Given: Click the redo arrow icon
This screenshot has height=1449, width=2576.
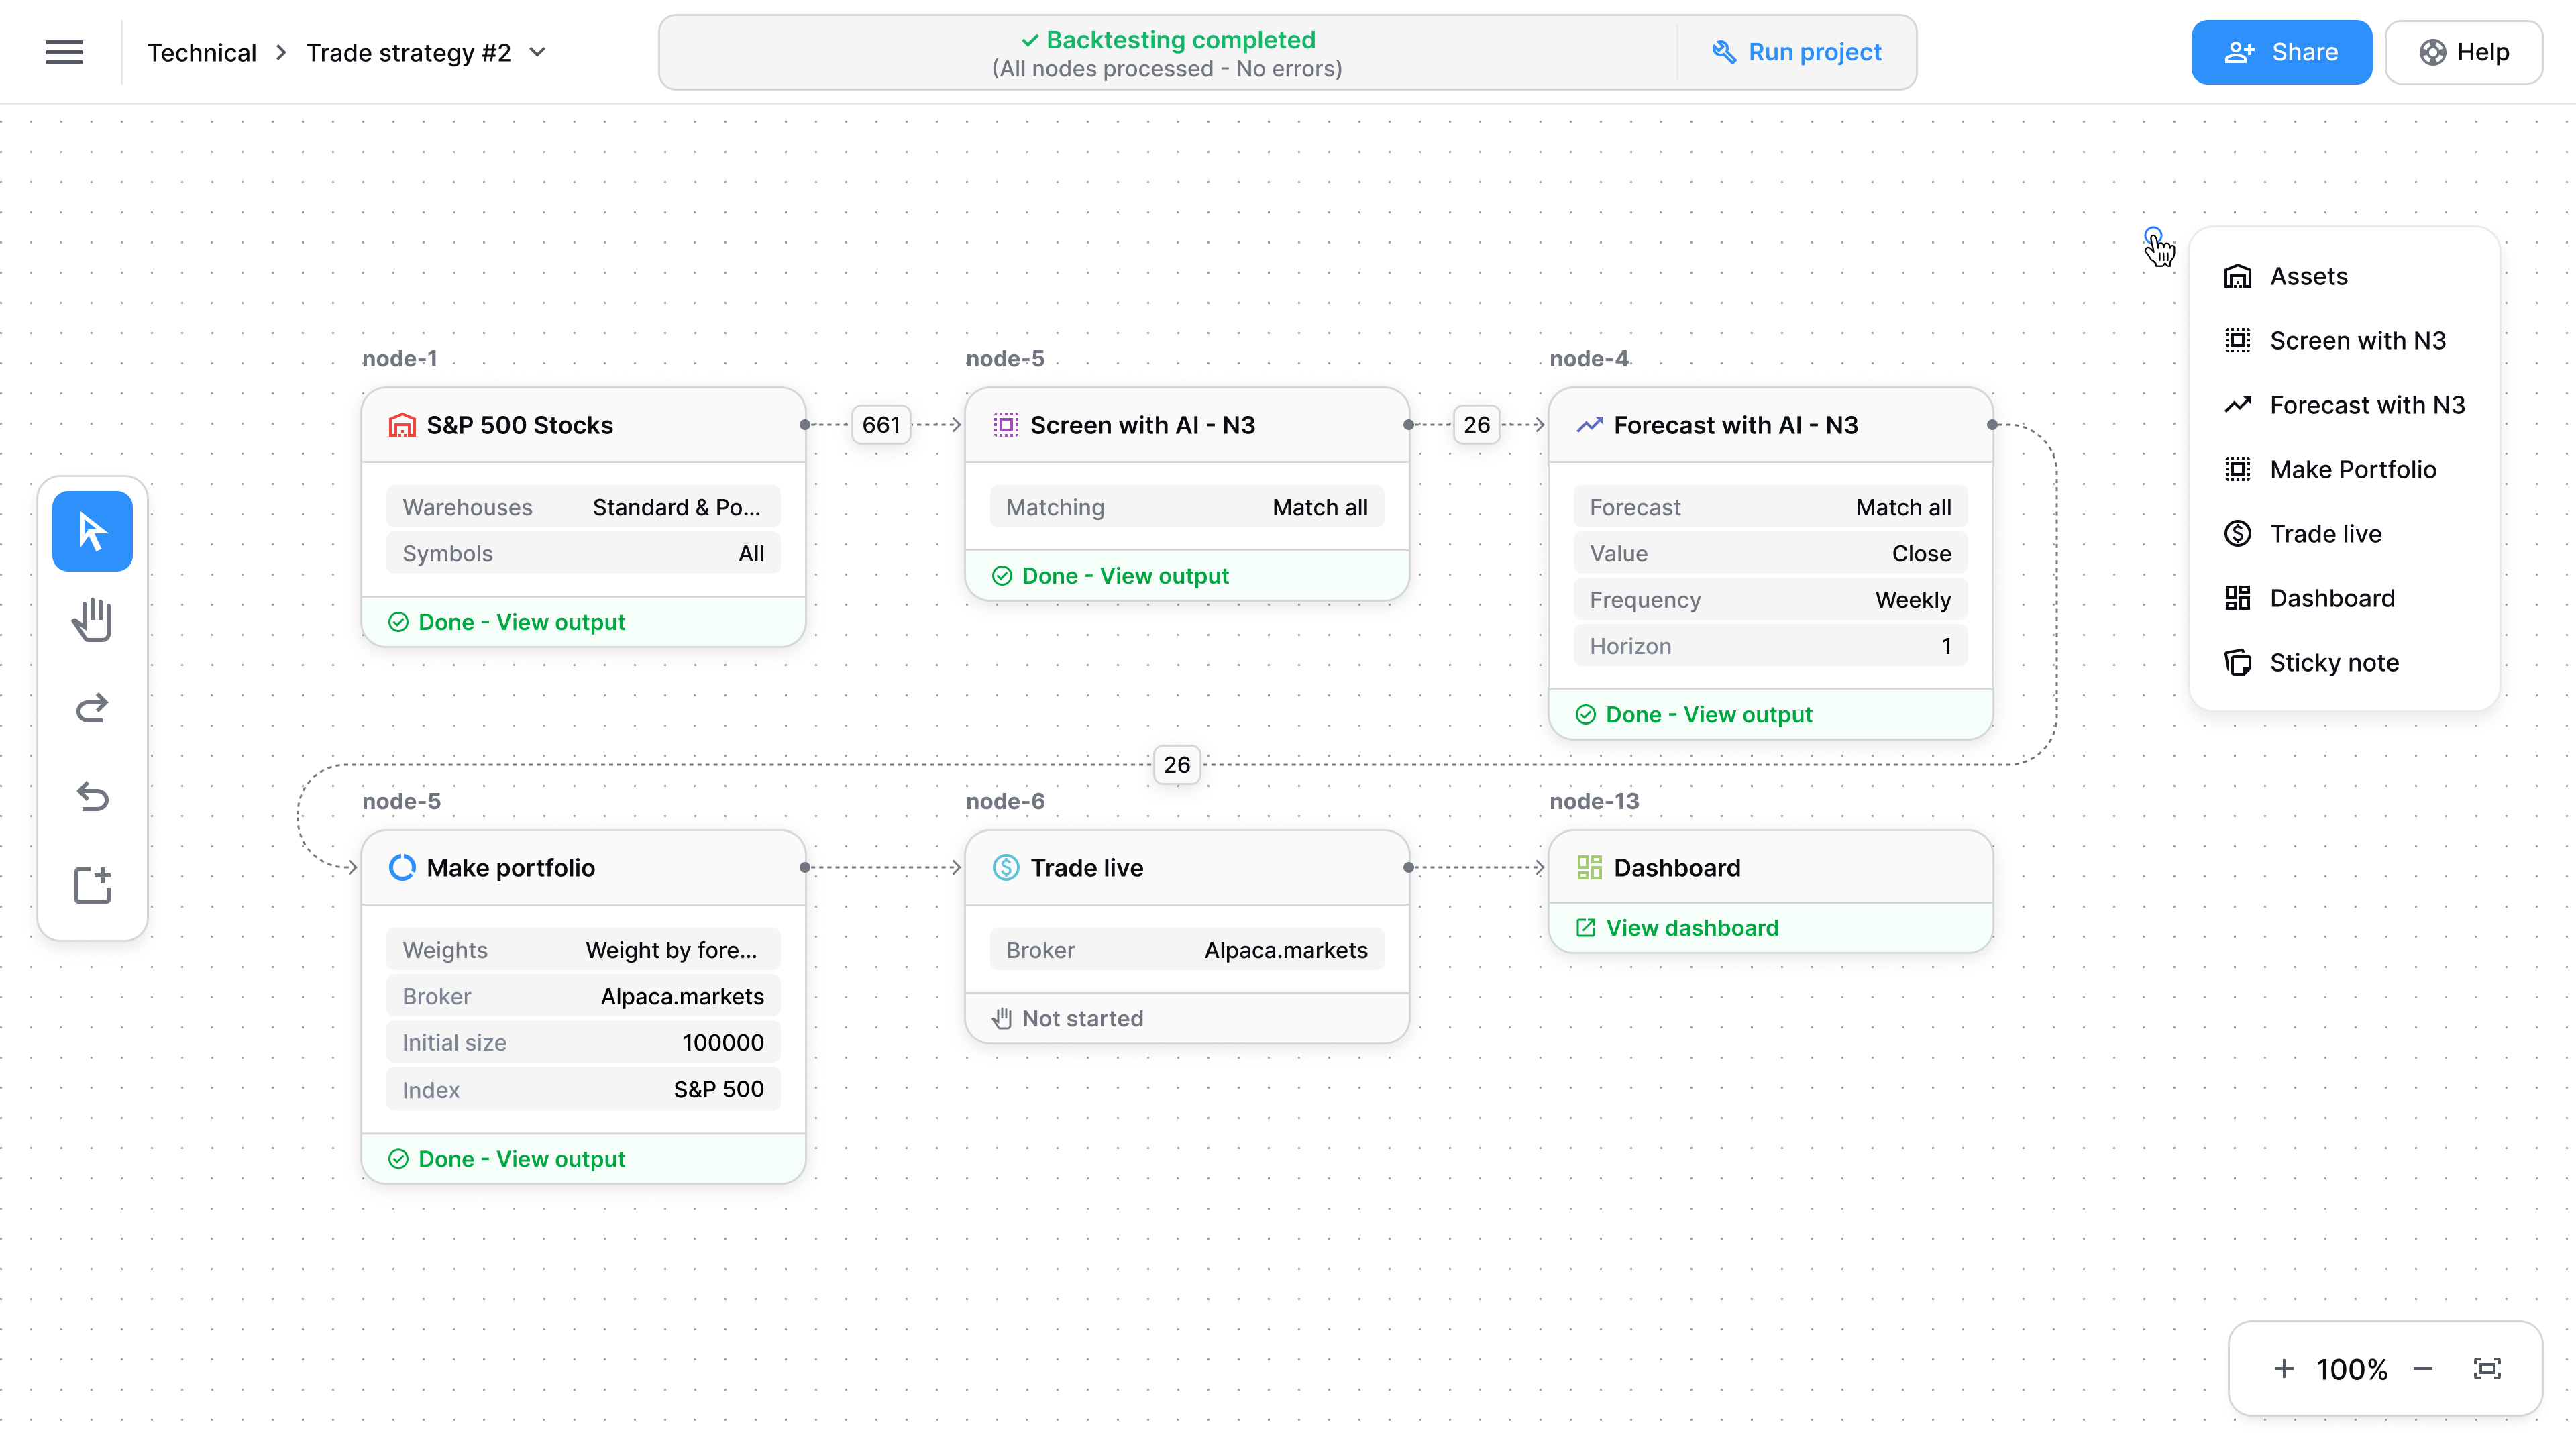Looking at the screenshot, I should tap(92, 708).
